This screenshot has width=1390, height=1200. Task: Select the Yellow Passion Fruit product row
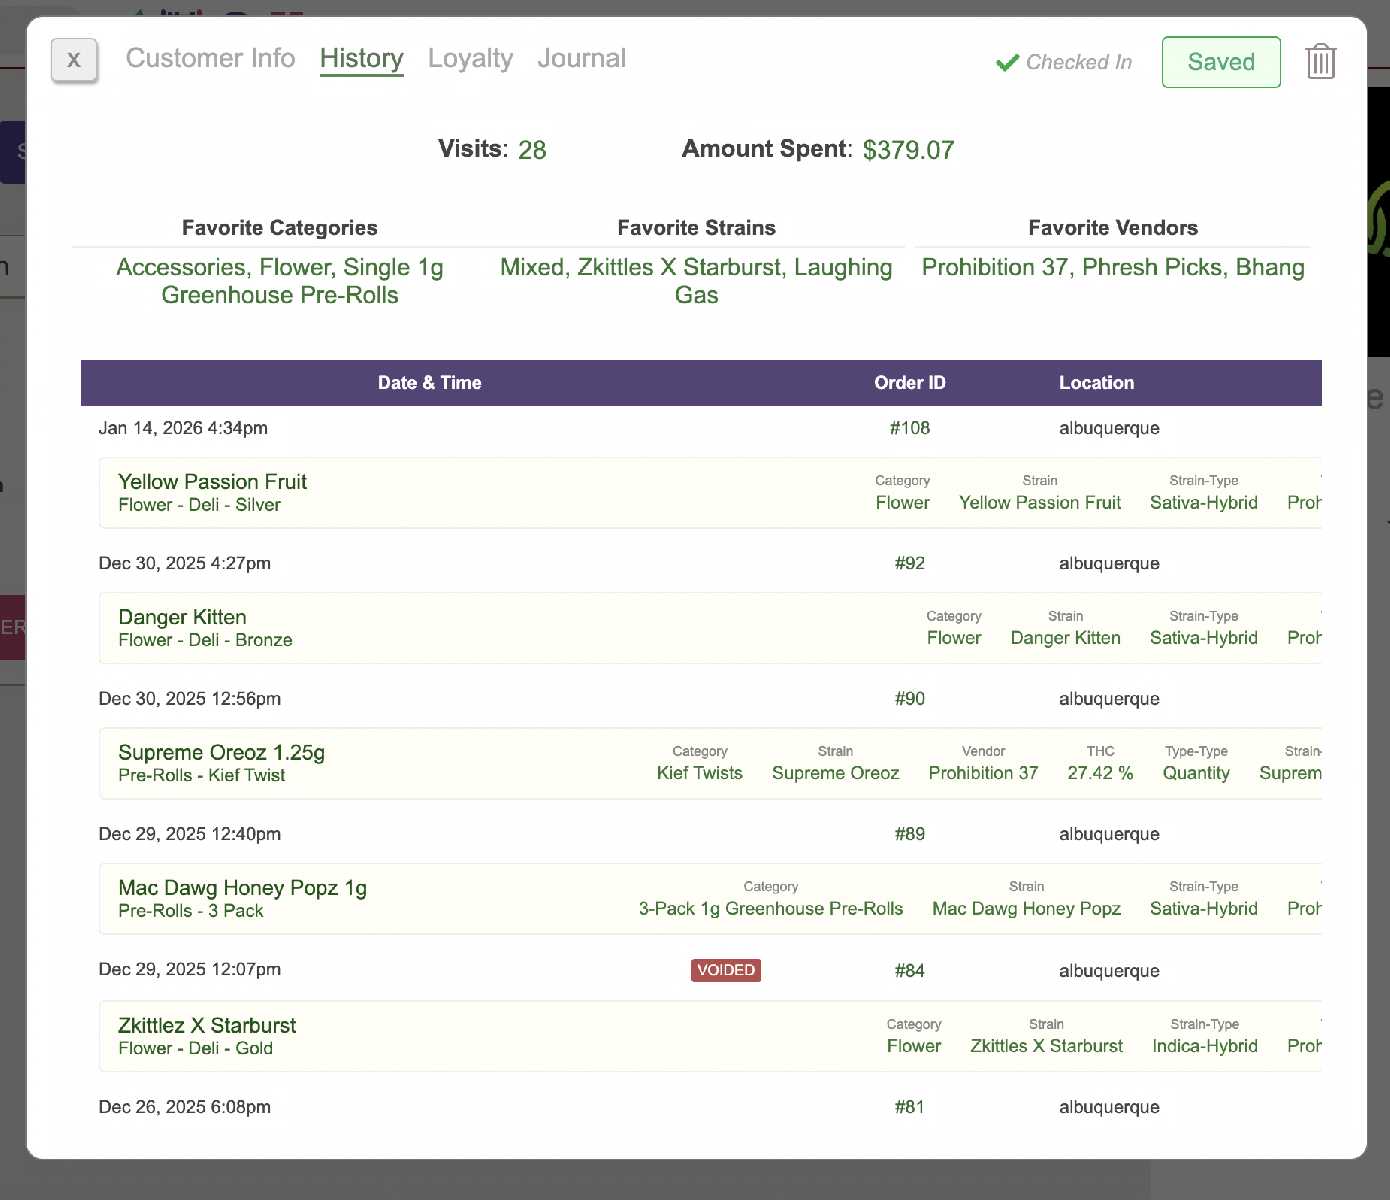click(212, 482)
